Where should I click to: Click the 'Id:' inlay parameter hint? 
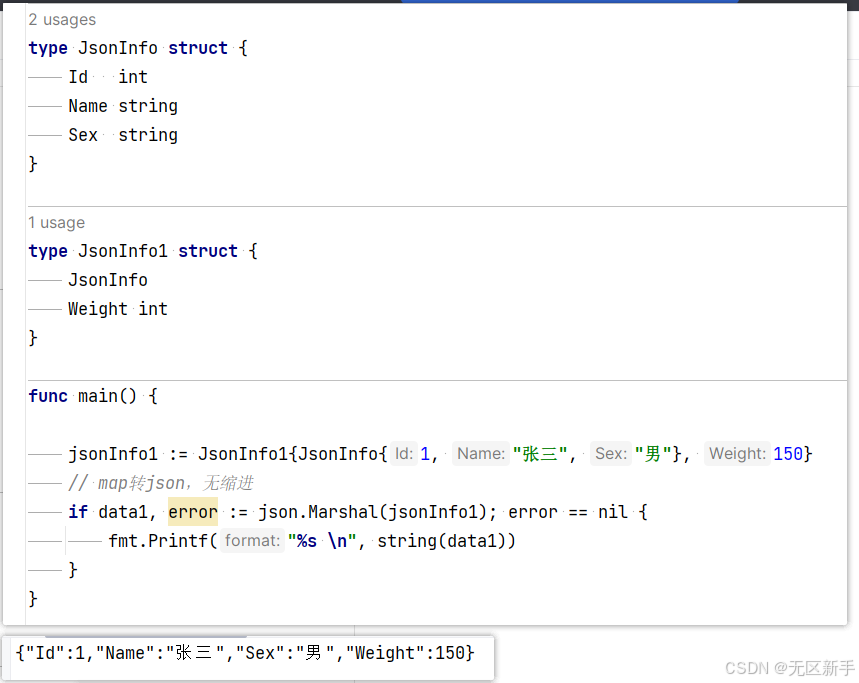404,454
